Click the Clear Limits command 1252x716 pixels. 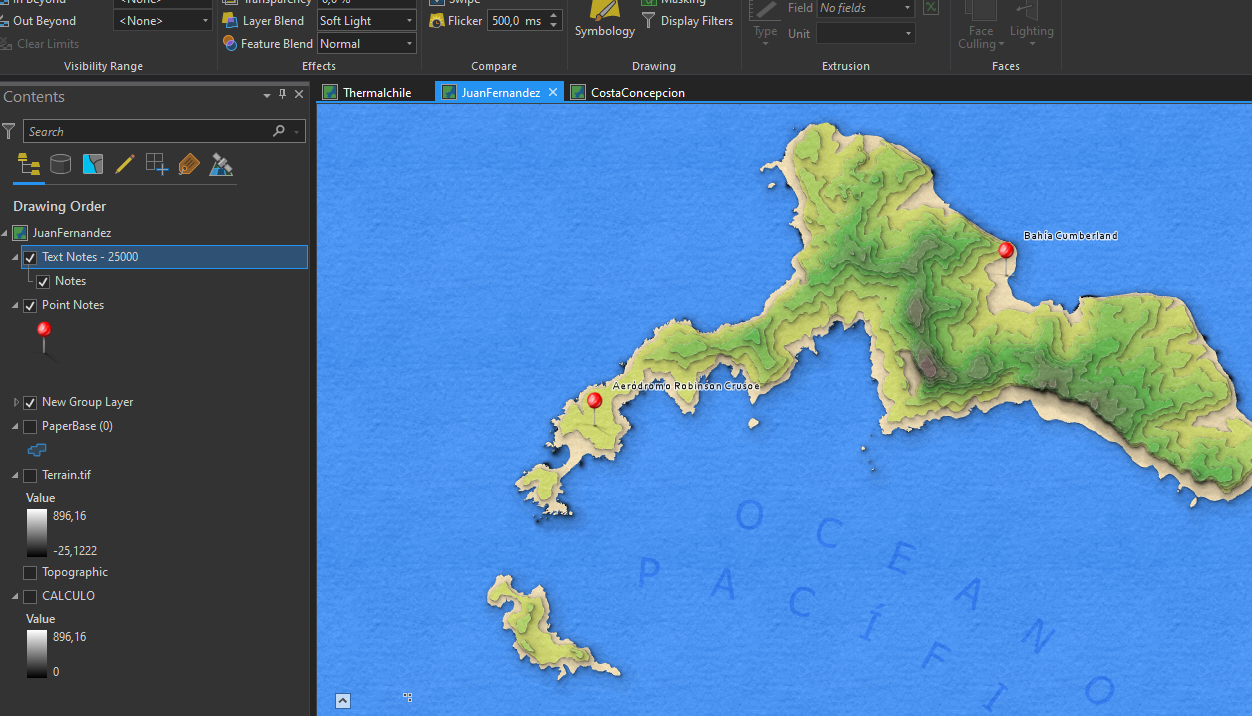[47, 43]
